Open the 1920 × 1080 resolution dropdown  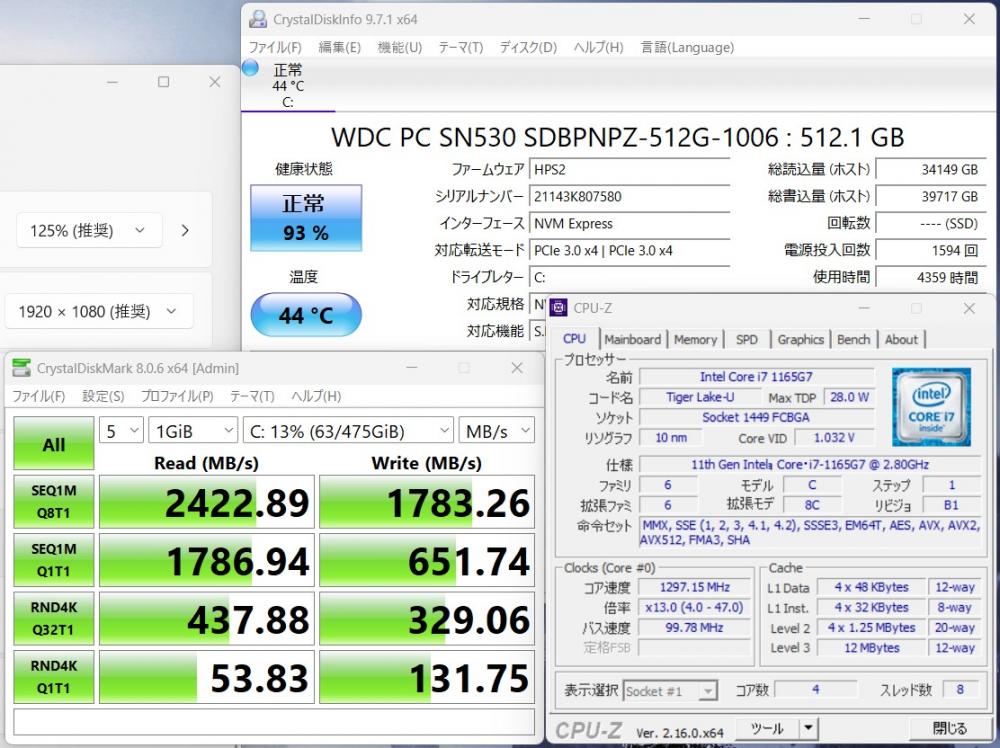[98, 311]
